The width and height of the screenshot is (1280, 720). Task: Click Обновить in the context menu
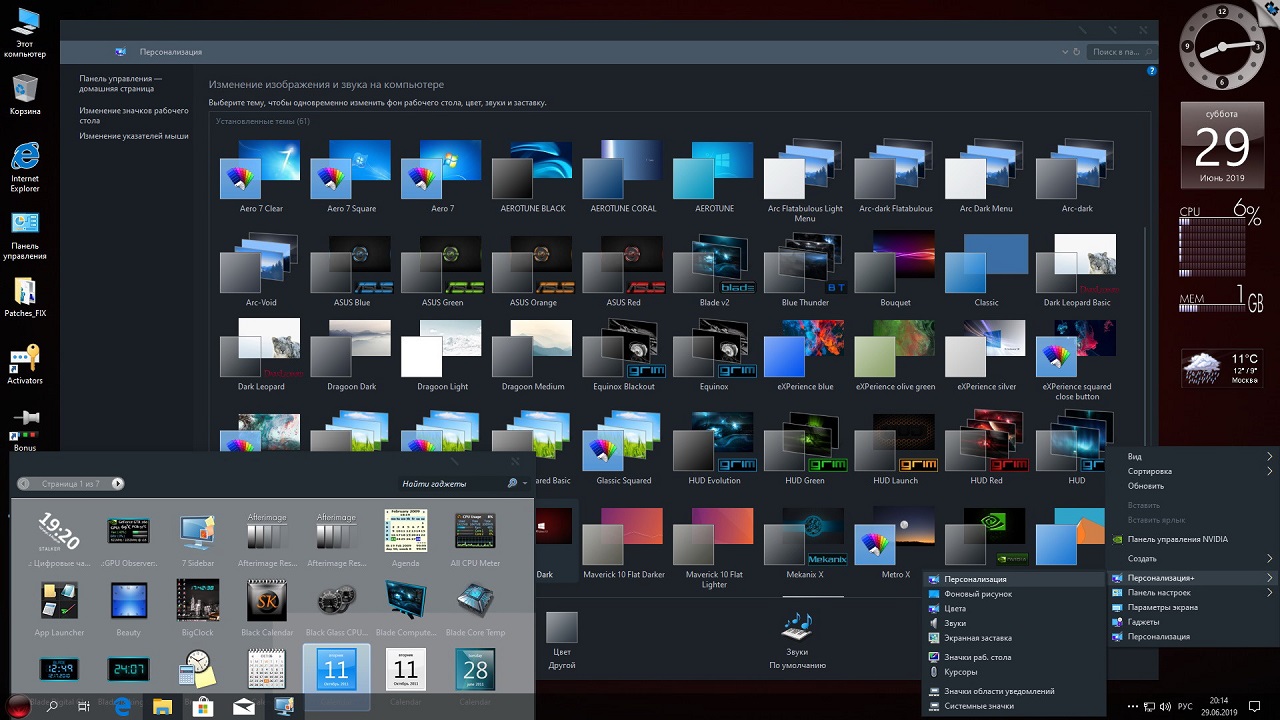pos(1146,486)
